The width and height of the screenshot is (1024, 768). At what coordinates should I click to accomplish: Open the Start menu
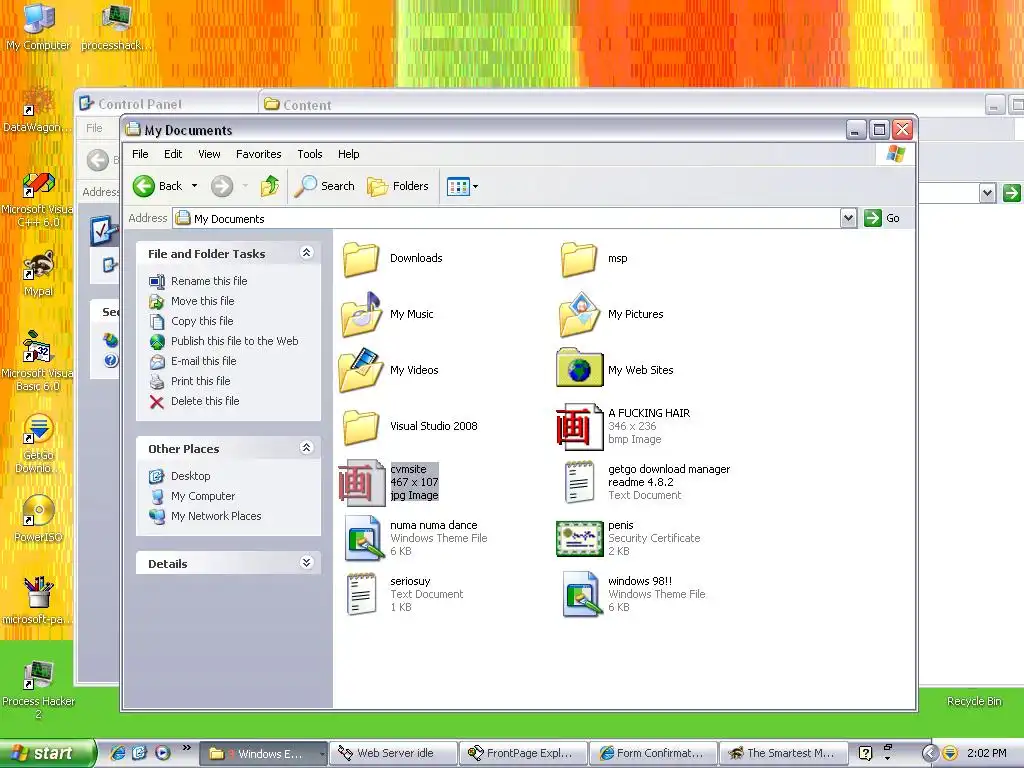coord(47,754)
